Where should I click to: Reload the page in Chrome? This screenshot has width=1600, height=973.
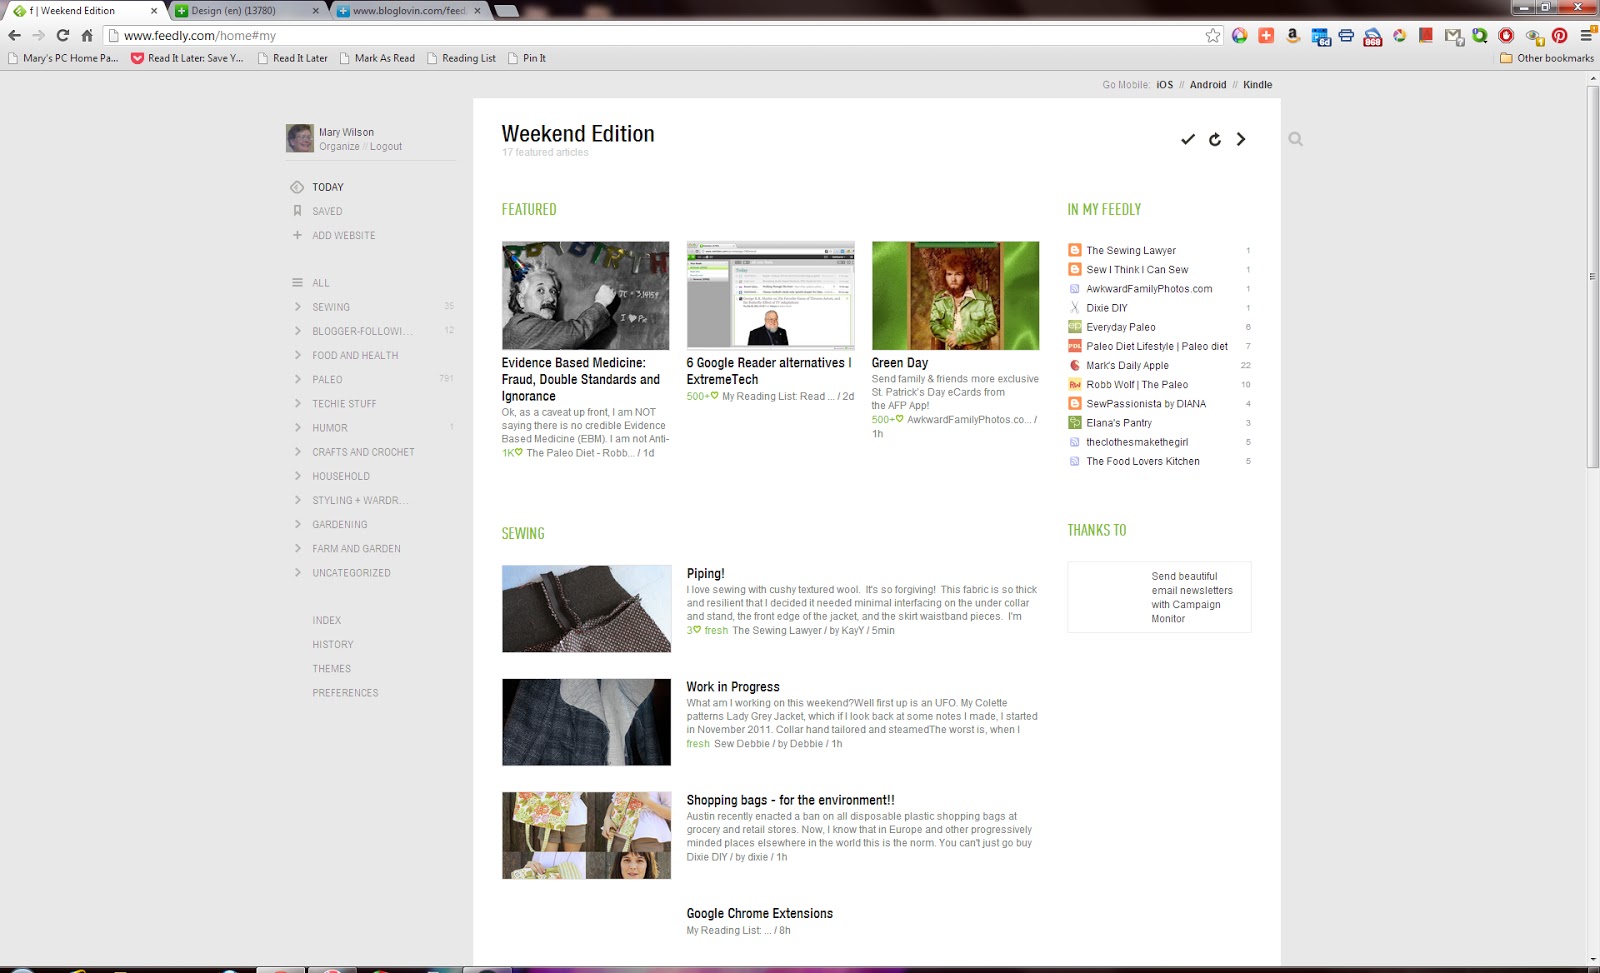coord(62,35)
